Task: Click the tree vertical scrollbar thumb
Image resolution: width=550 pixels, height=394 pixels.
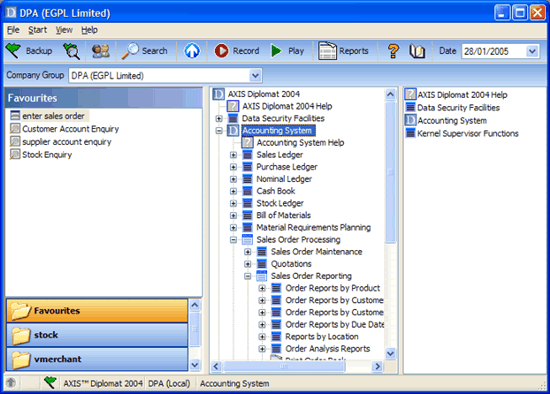Action: tap(390, 172)
